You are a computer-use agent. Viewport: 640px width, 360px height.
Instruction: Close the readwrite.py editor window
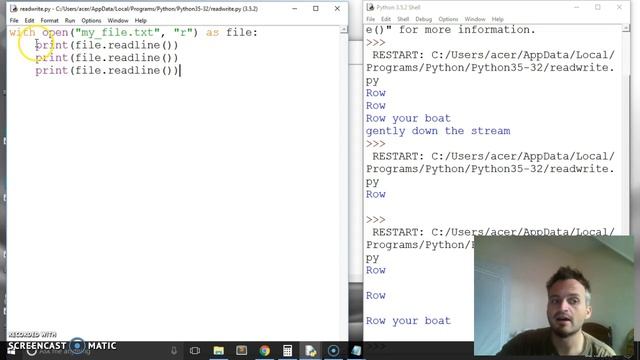(337, 9)
